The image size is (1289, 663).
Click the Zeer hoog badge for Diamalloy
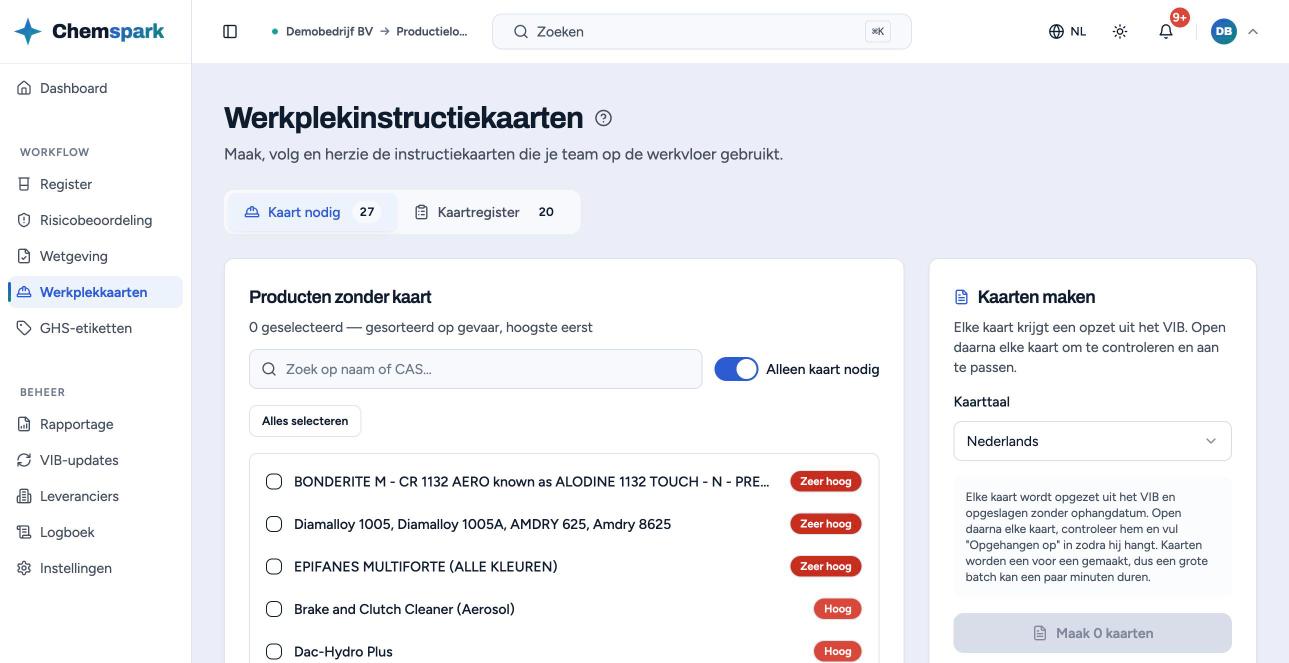[x=826, y=524]
